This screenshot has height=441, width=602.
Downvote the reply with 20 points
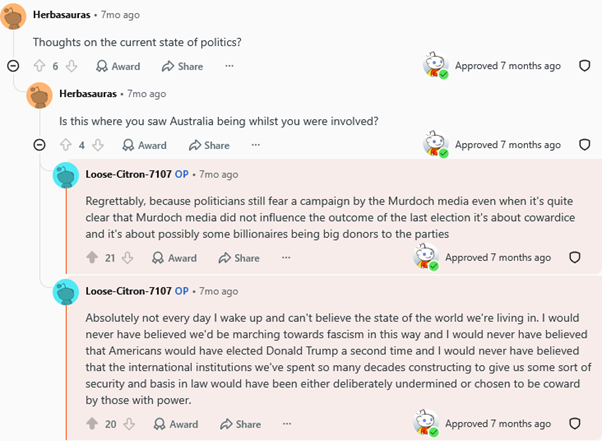[x=129, y=424]
